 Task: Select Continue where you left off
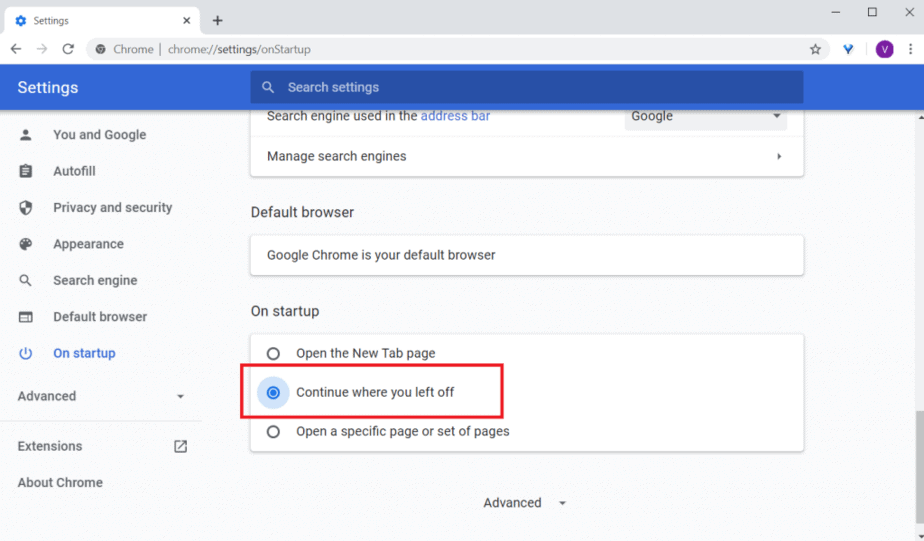point(273,392)
